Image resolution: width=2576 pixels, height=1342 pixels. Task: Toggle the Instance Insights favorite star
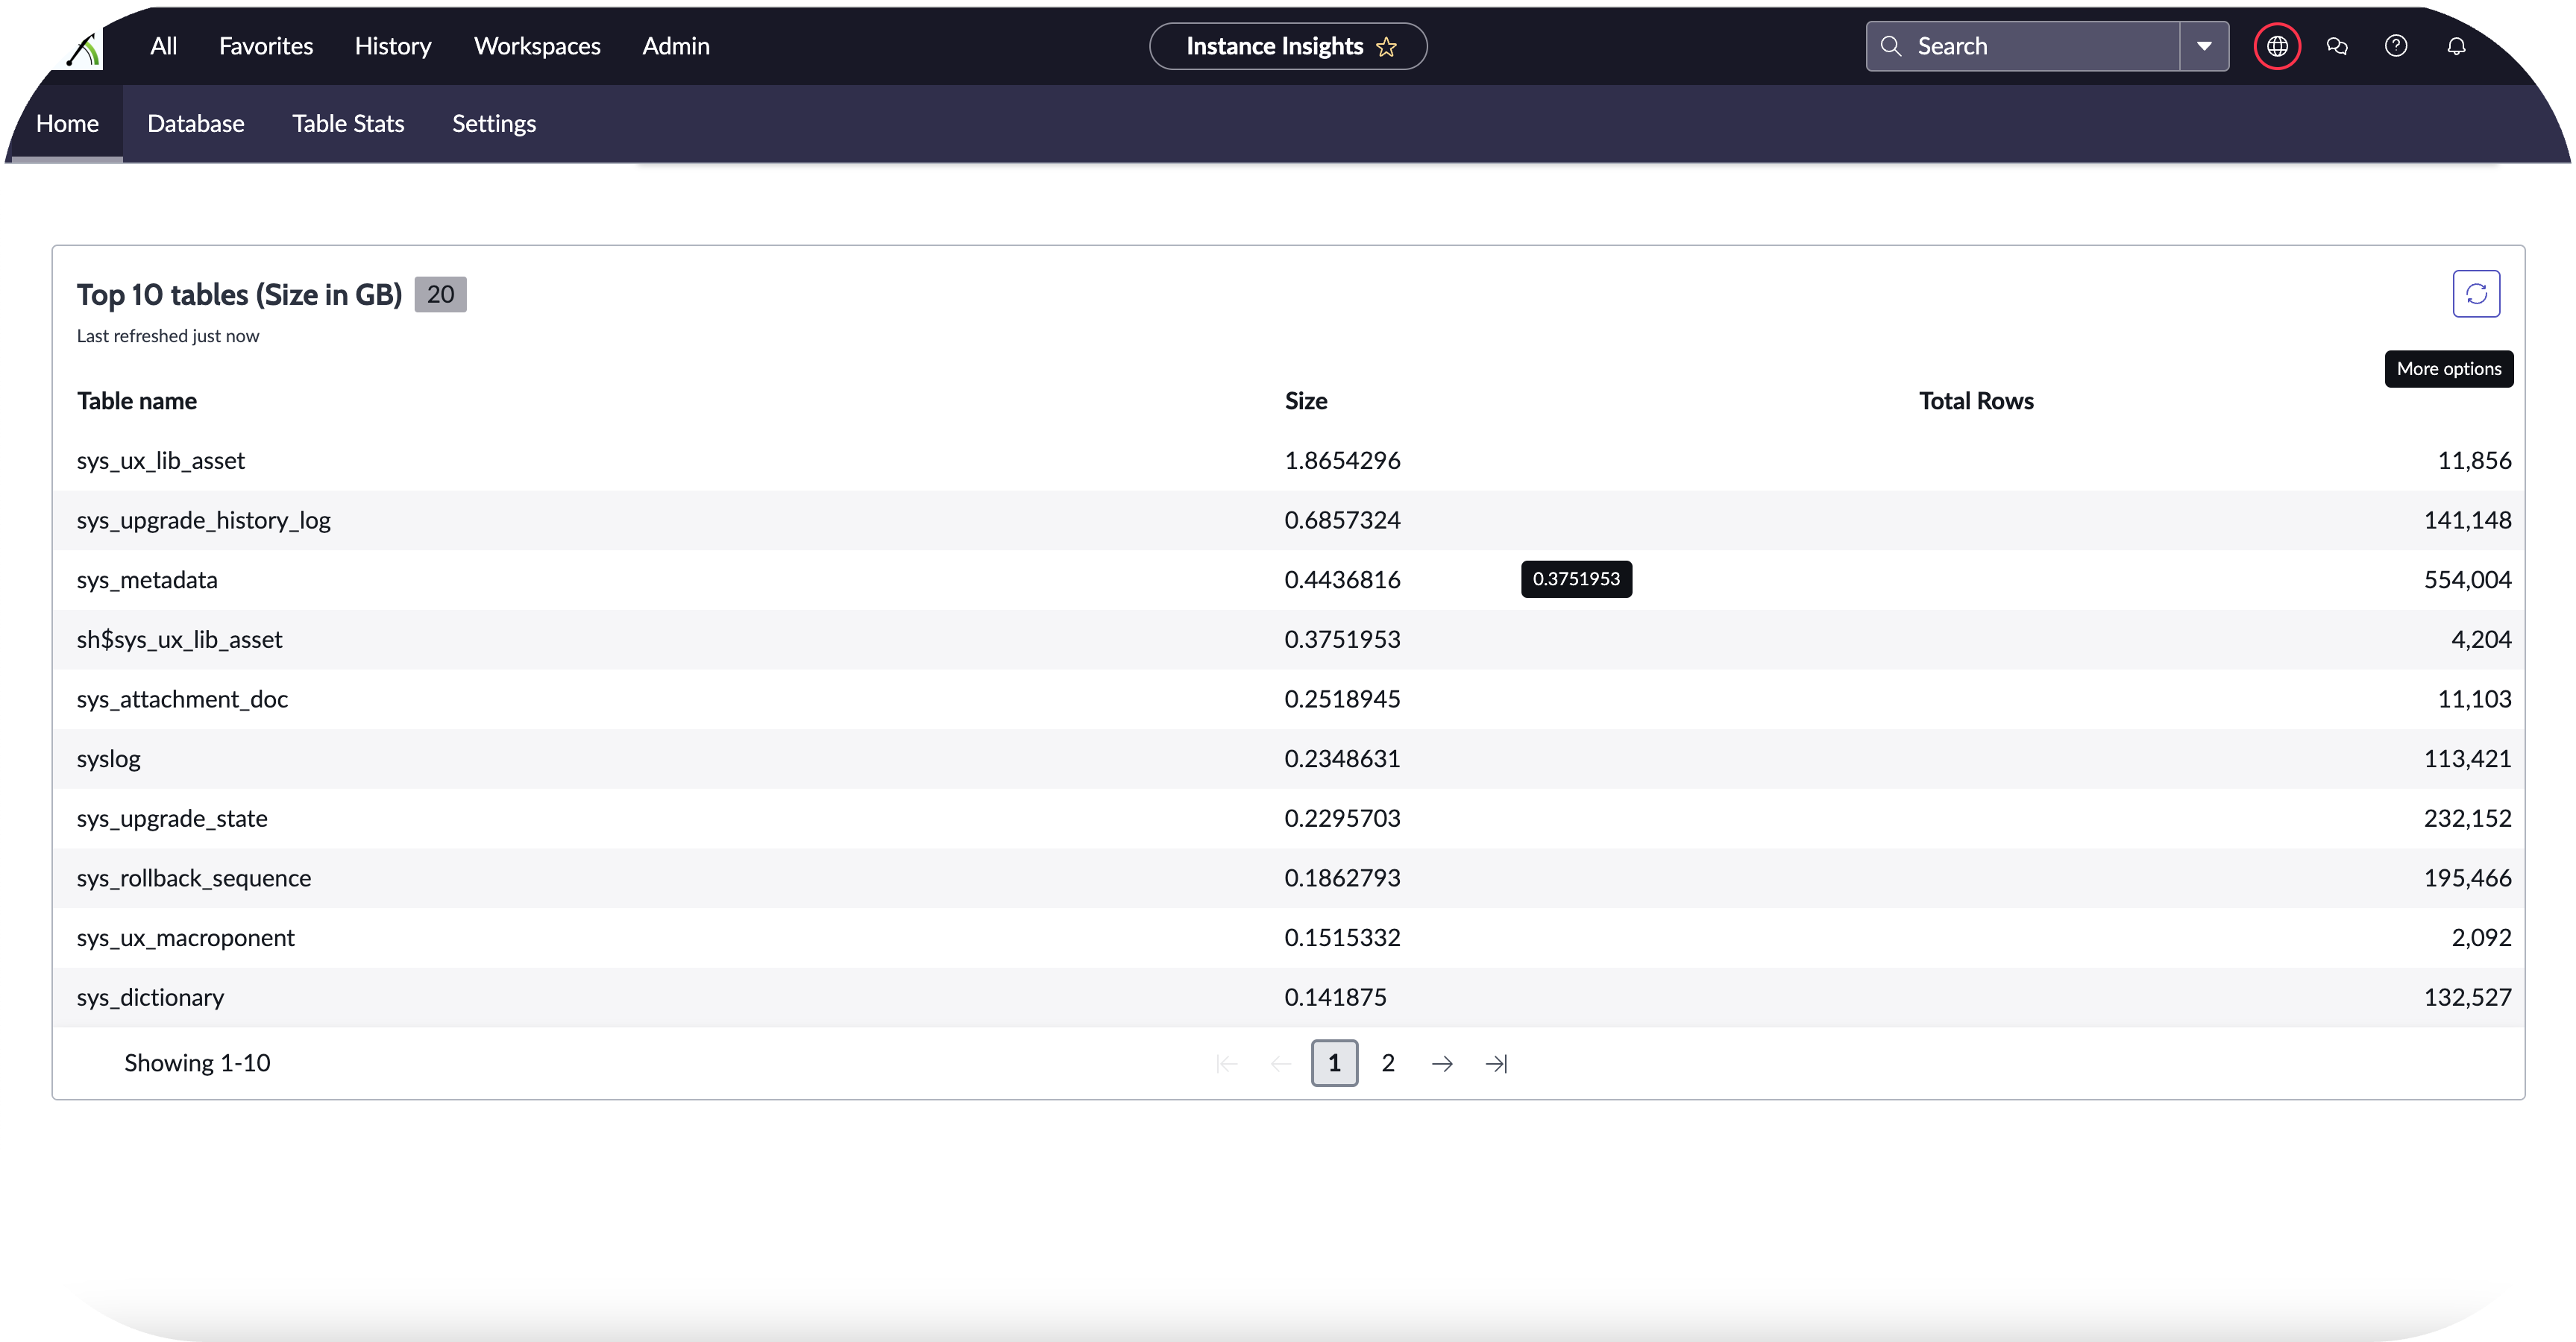(x=1387, y=46)
